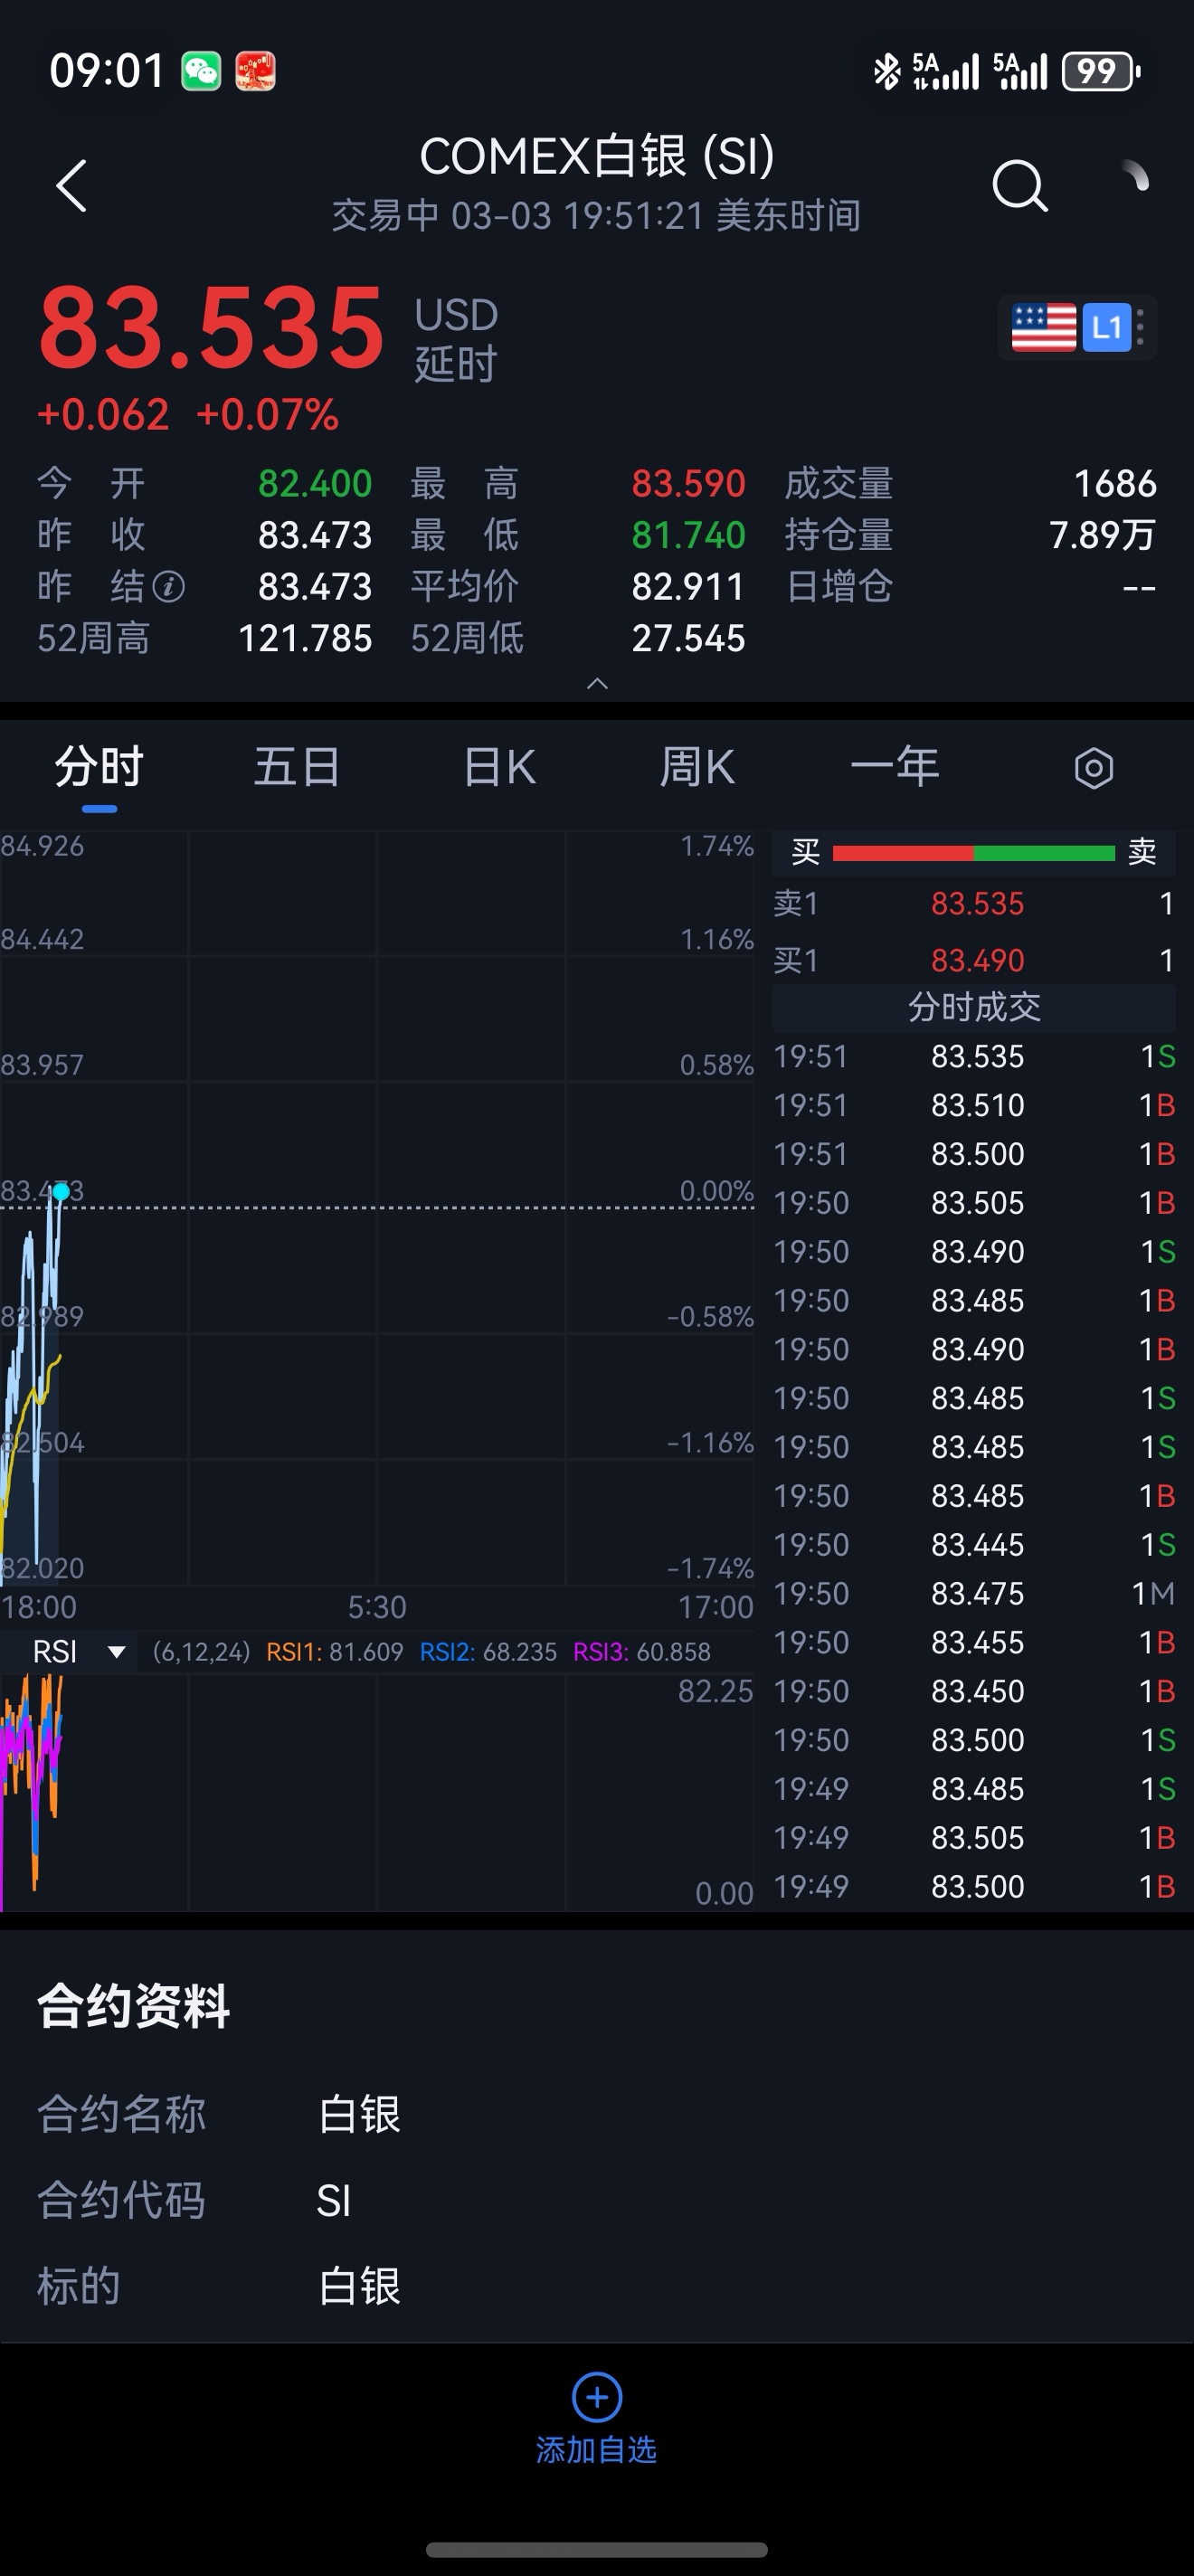Tap 成交量 value 1686

[1115, 484]
